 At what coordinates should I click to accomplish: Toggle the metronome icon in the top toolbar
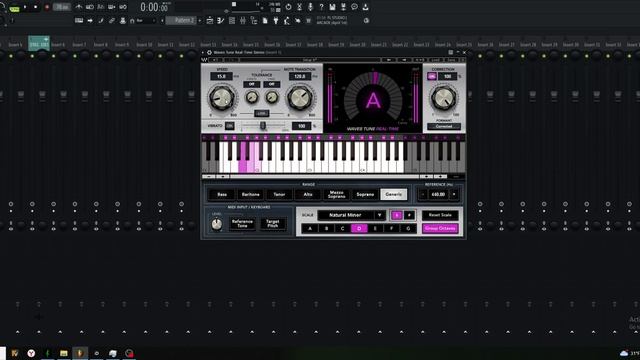(x=78, y=7)
